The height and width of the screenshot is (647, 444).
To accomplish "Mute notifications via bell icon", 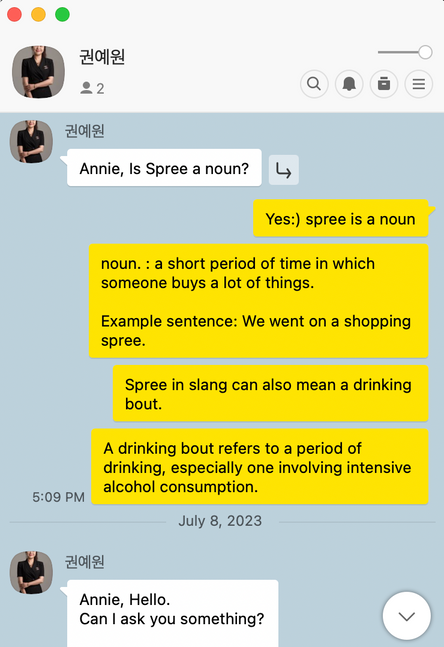I will (x=349, y=84).
